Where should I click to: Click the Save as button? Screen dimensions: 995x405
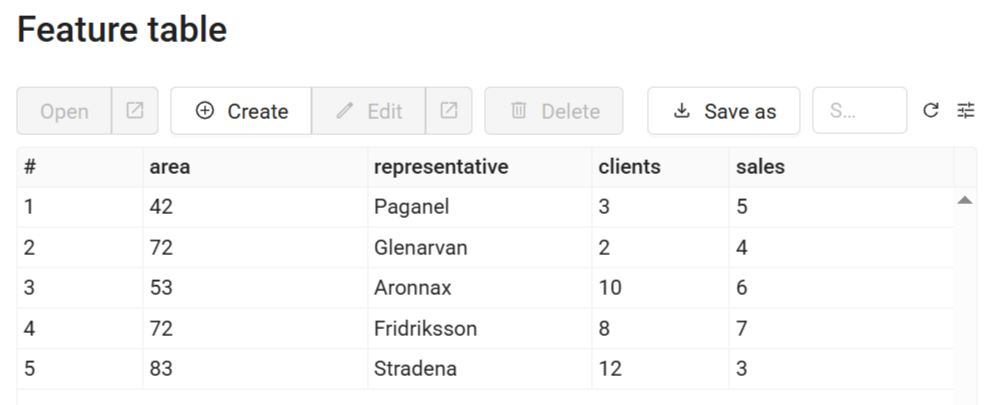723,111
